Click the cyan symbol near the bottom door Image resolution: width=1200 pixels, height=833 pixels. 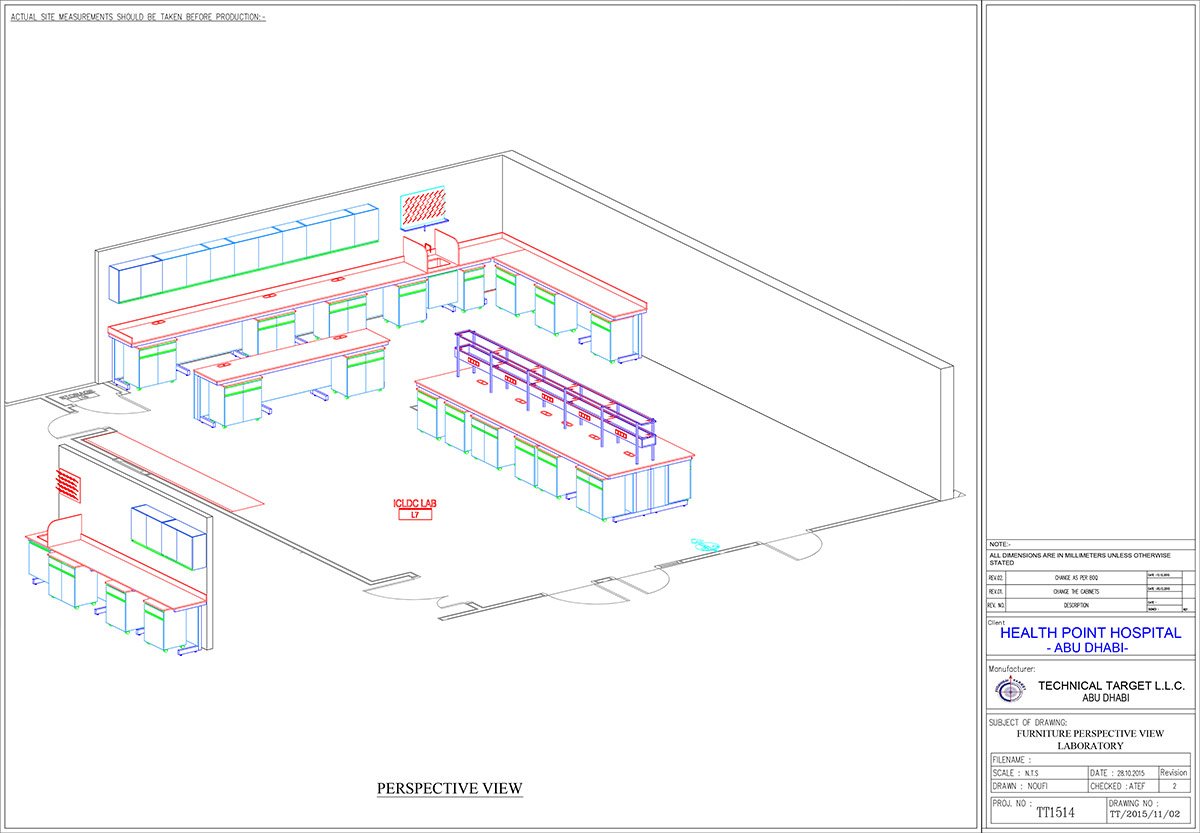704,544
